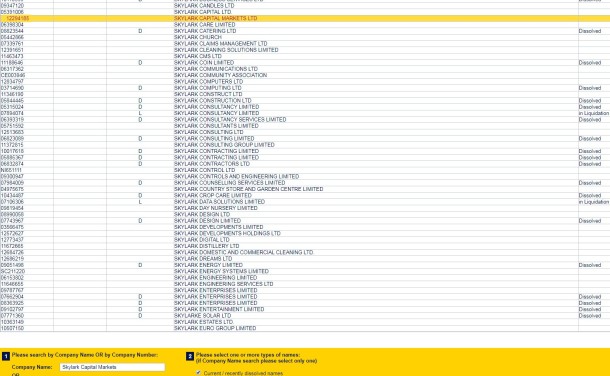The height and width of the screenshot is (376, 610).
Task: Click the Dissolved status of SKYLARKE SOLAR LTD
Action: 590,316
